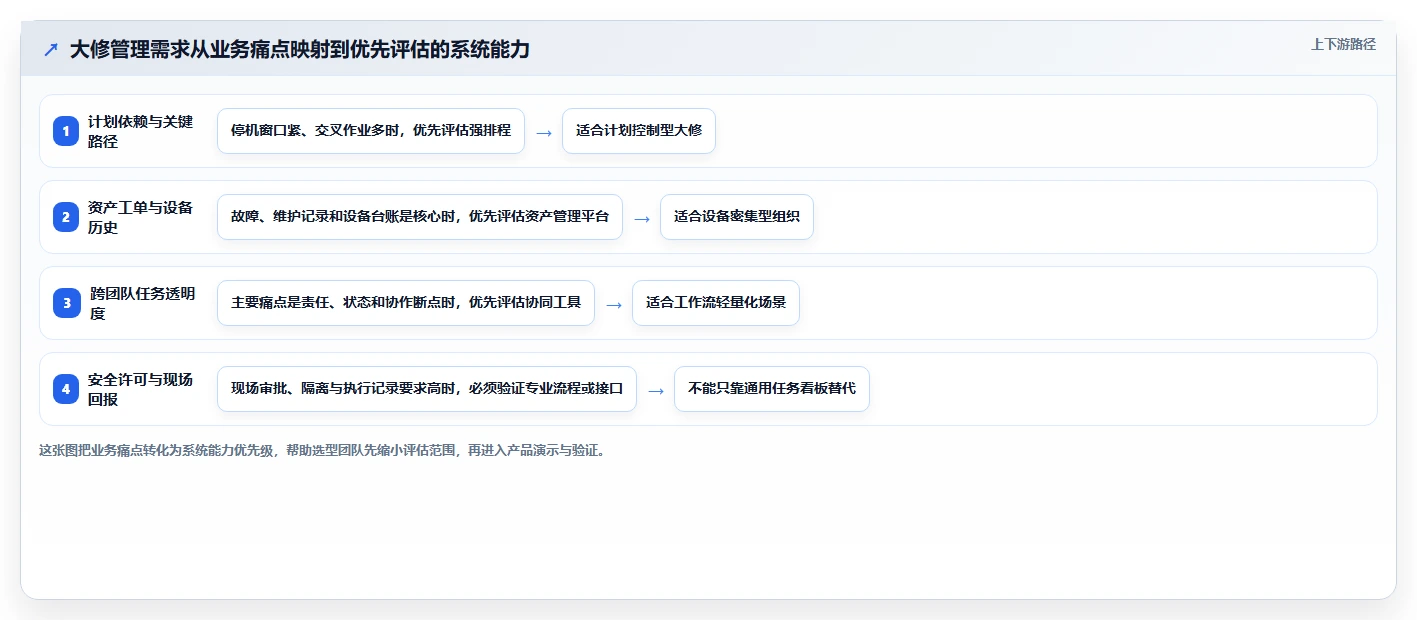Click step number 4 badge
Viewport: 1417px width, 620px height.
click(x=66, y=389)
